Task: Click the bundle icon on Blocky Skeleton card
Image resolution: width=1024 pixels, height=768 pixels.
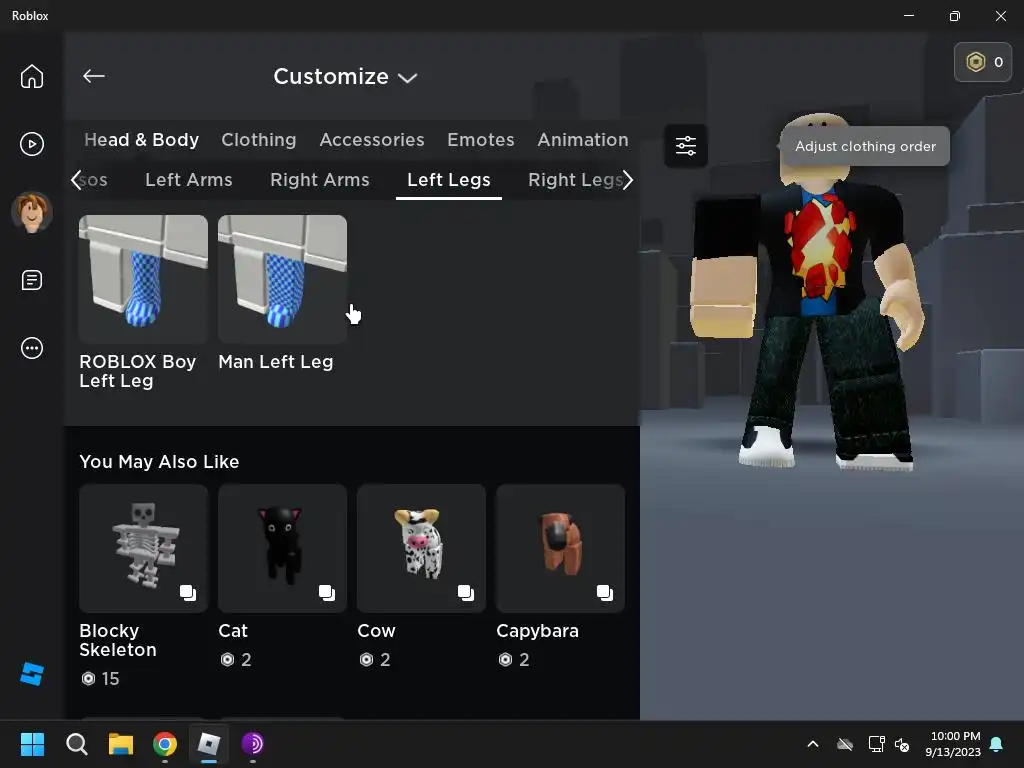Action: pyautogui.click(x=187, y=592)
